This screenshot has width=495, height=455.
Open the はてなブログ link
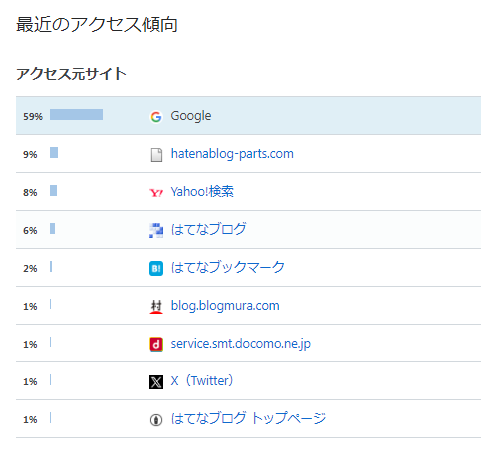click(208, 229)
